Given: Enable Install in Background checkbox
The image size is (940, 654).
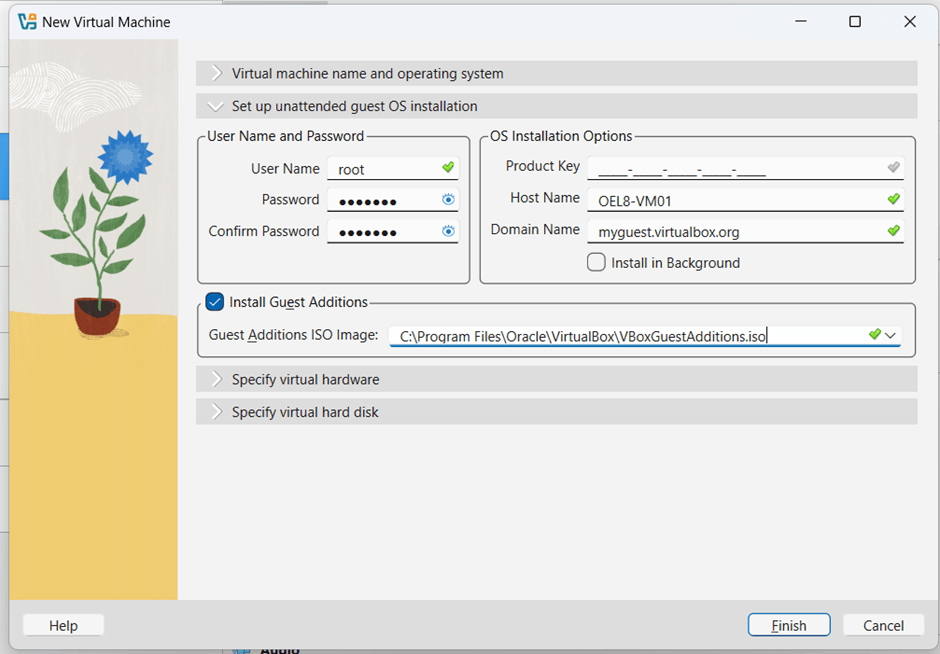Looking at the screenshot, I should [597, 263].
